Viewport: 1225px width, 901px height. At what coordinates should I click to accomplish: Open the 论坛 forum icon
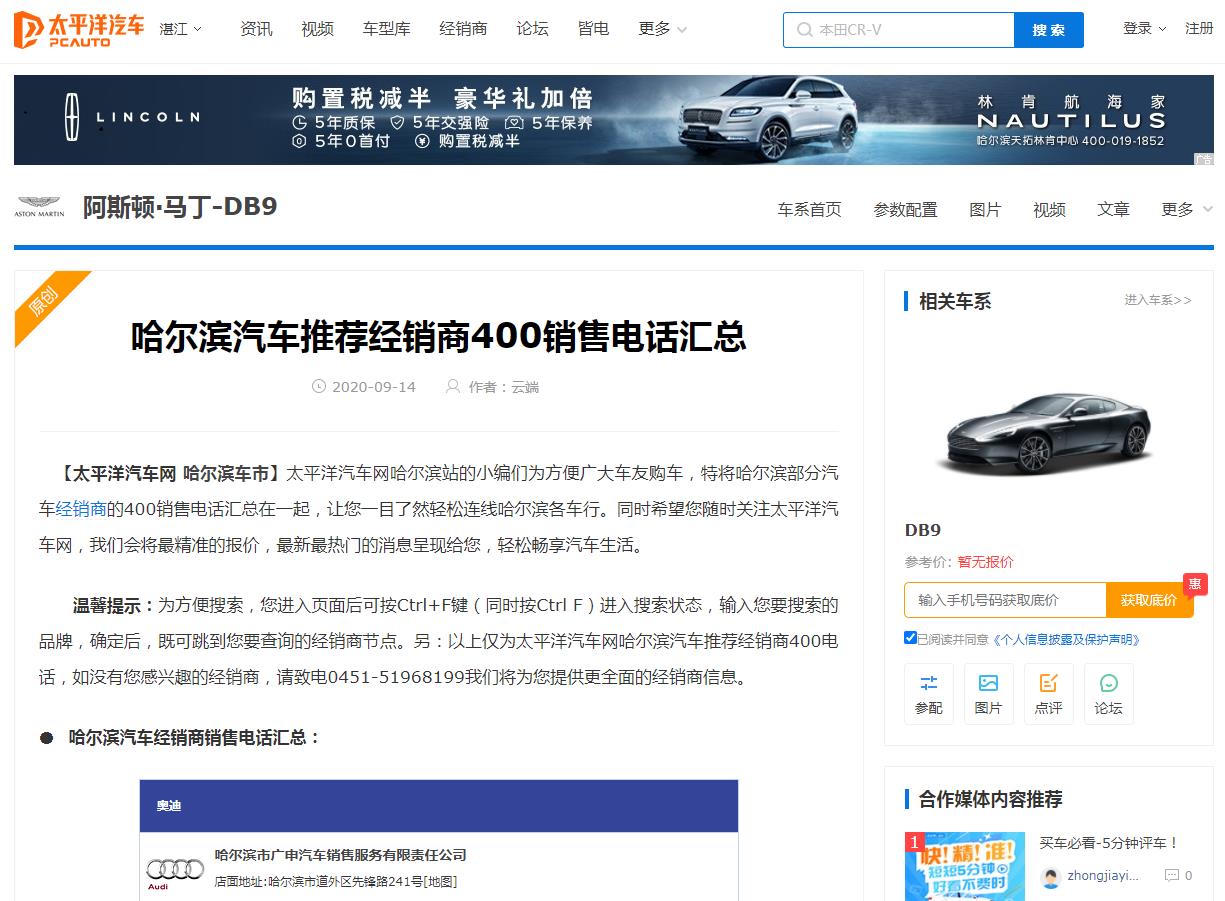[1109, 693]
